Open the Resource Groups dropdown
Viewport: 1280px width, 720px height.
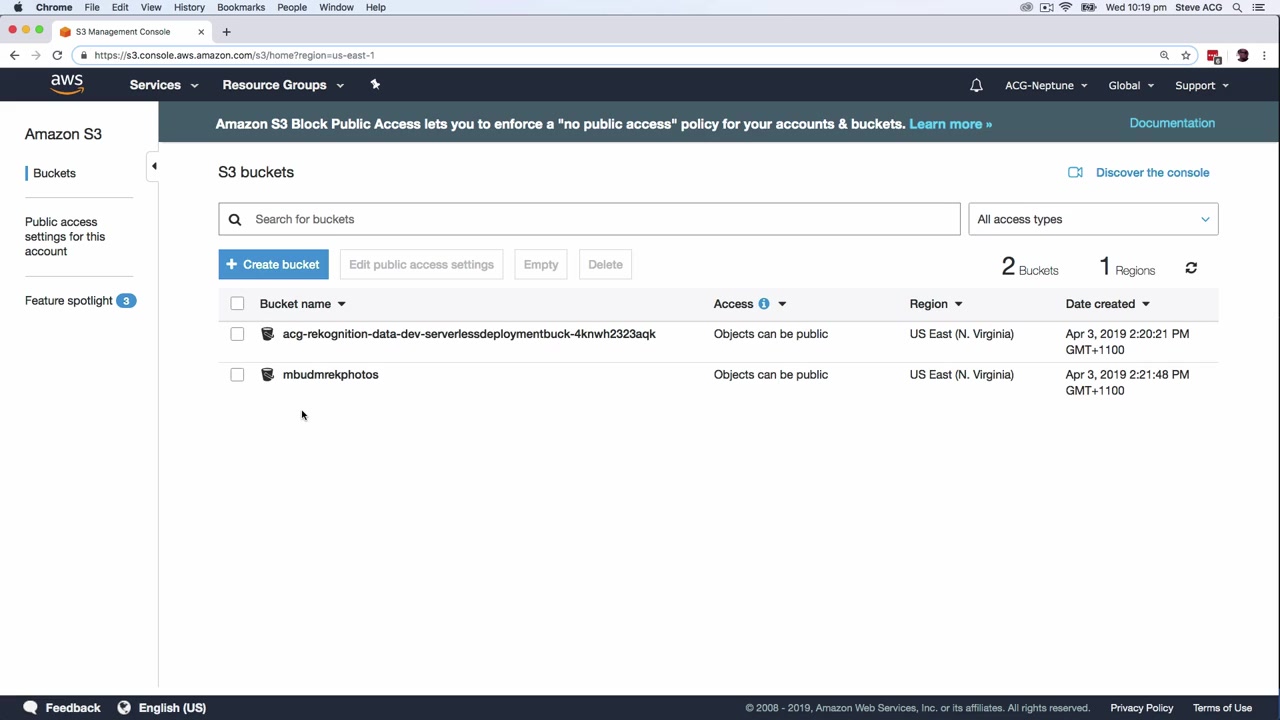coord(283,85)
